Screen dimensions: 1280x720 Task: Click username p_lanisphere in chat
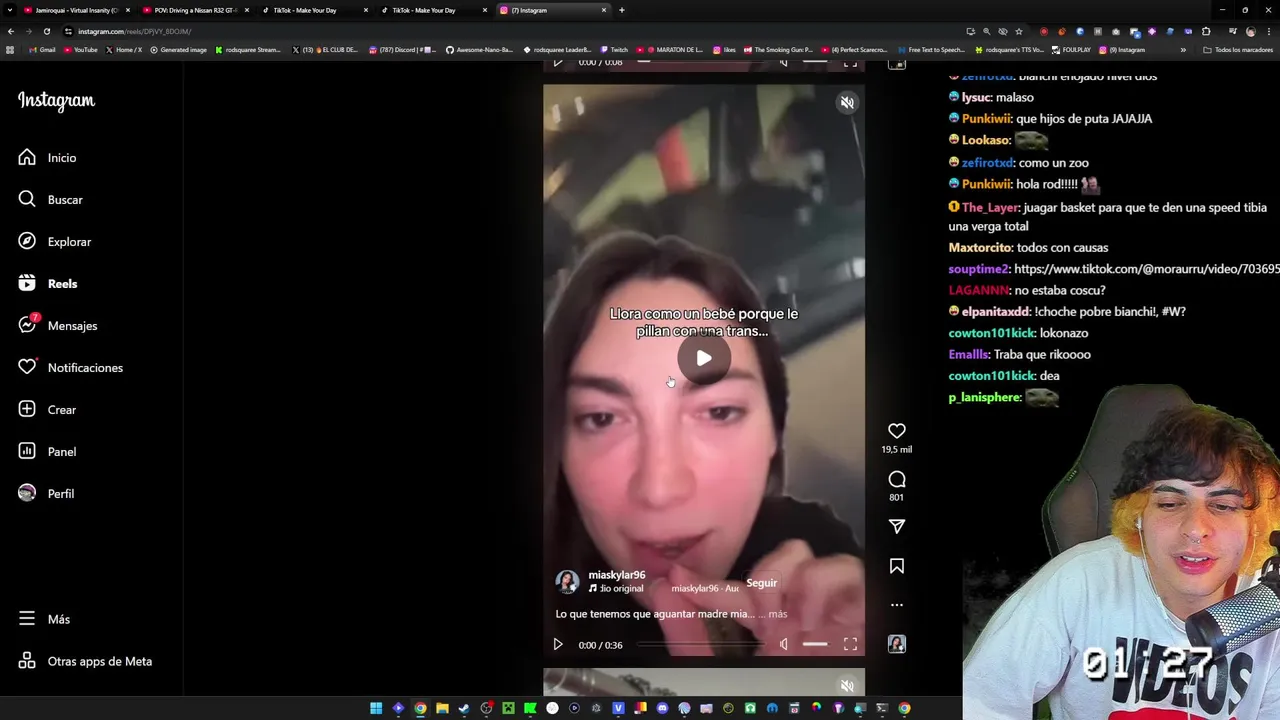[x=984, y=398]
